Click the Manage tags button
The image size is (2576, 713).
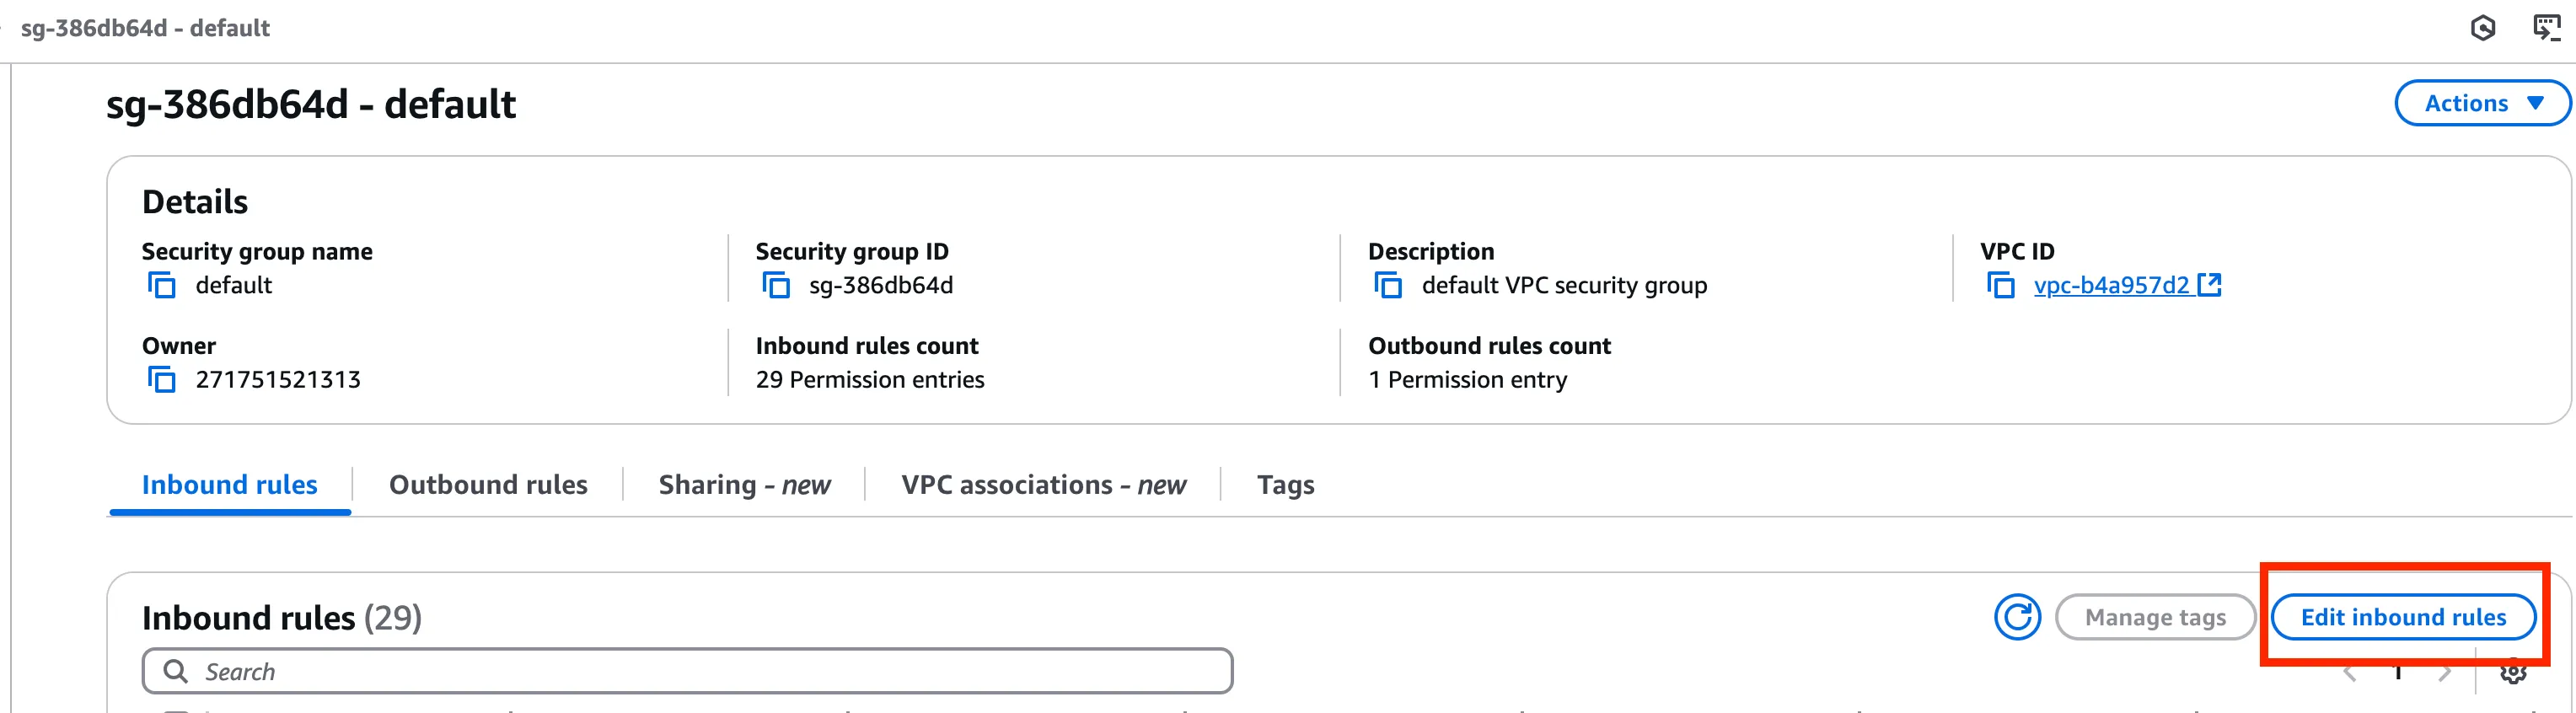pyautogui.click(x=2155, y=617)
